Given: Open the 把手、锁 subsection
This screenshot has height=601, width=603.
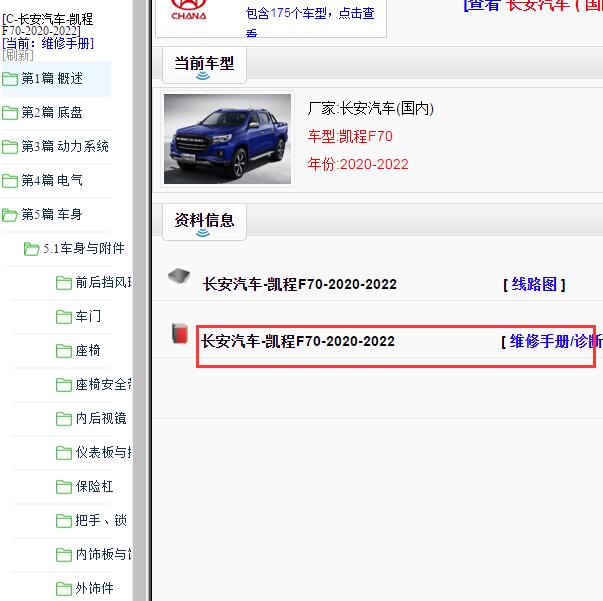Looking at the screenshot, I should [101, 520].
